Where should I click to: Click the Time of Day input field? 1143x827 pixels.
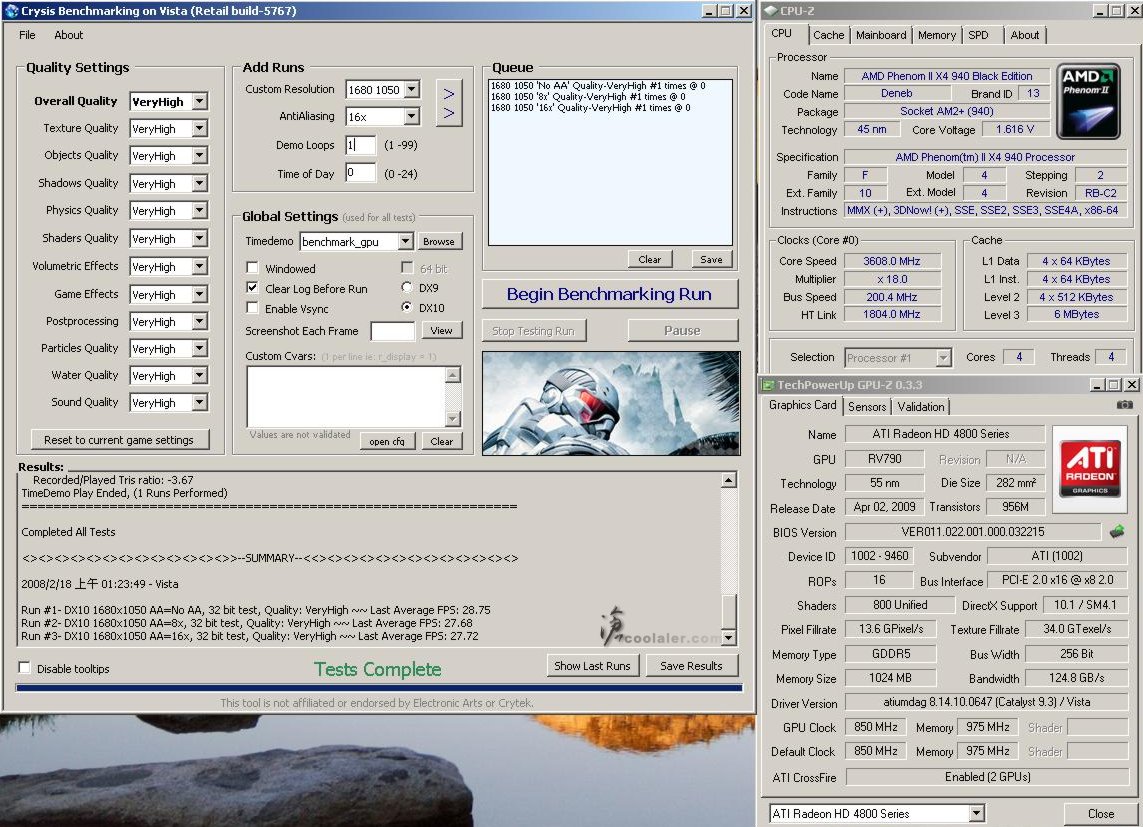click(360, 173)
